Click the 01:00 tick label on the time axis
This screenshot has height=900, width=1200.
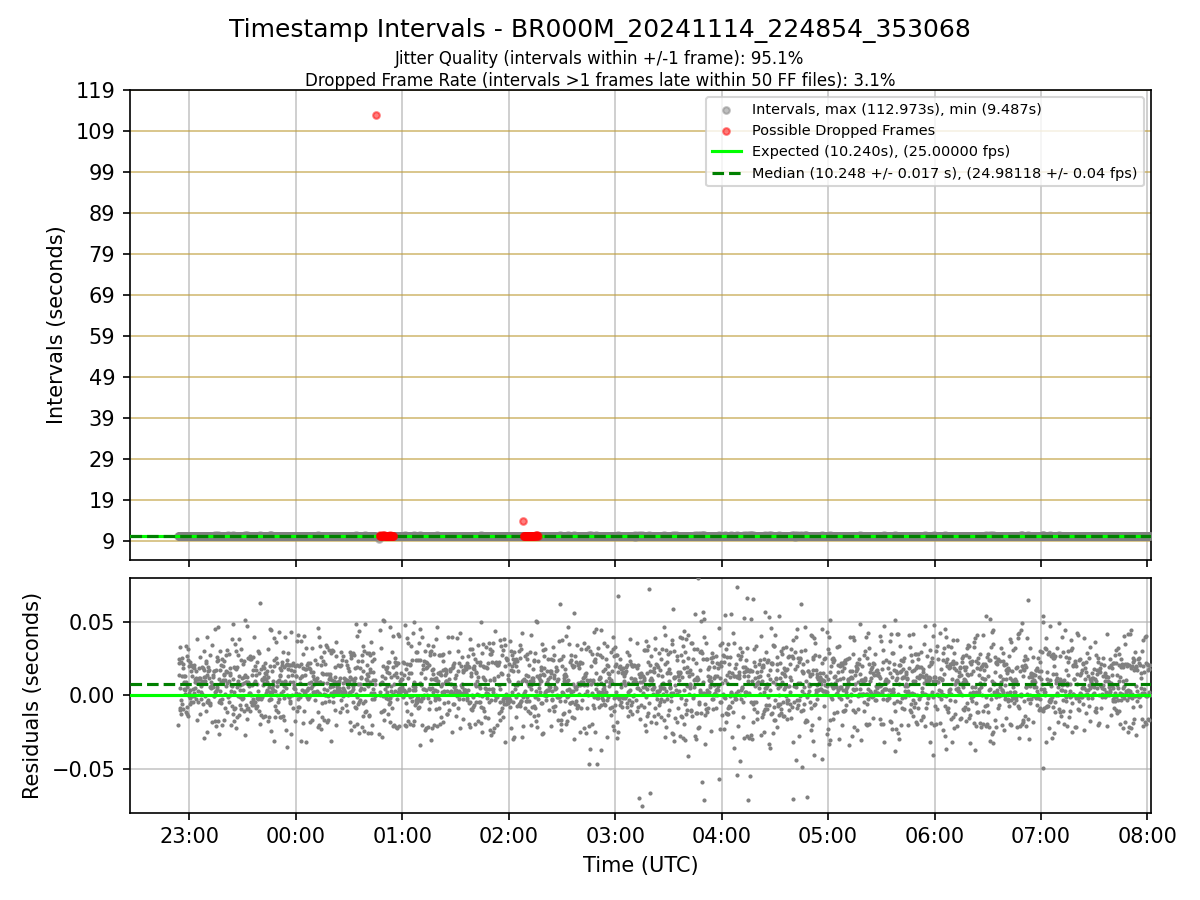coord(402,836)
